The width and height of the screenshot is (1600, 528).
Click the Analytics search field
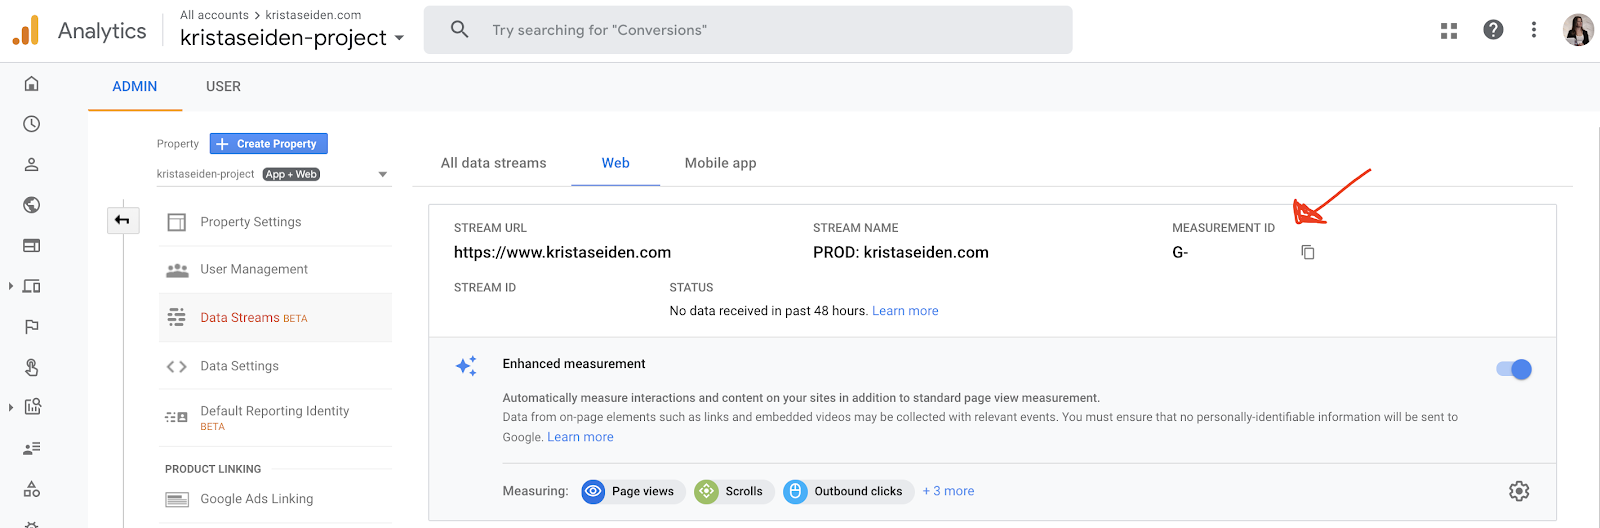point(748,30)
